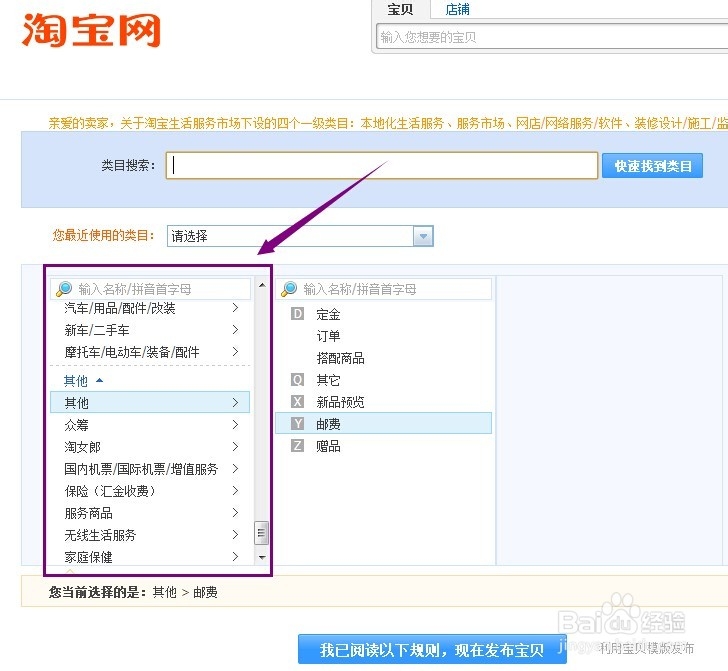Click the 快速找到类目 button
The height and width of the screenshot is (671, 728).
[x=652, y=166]
